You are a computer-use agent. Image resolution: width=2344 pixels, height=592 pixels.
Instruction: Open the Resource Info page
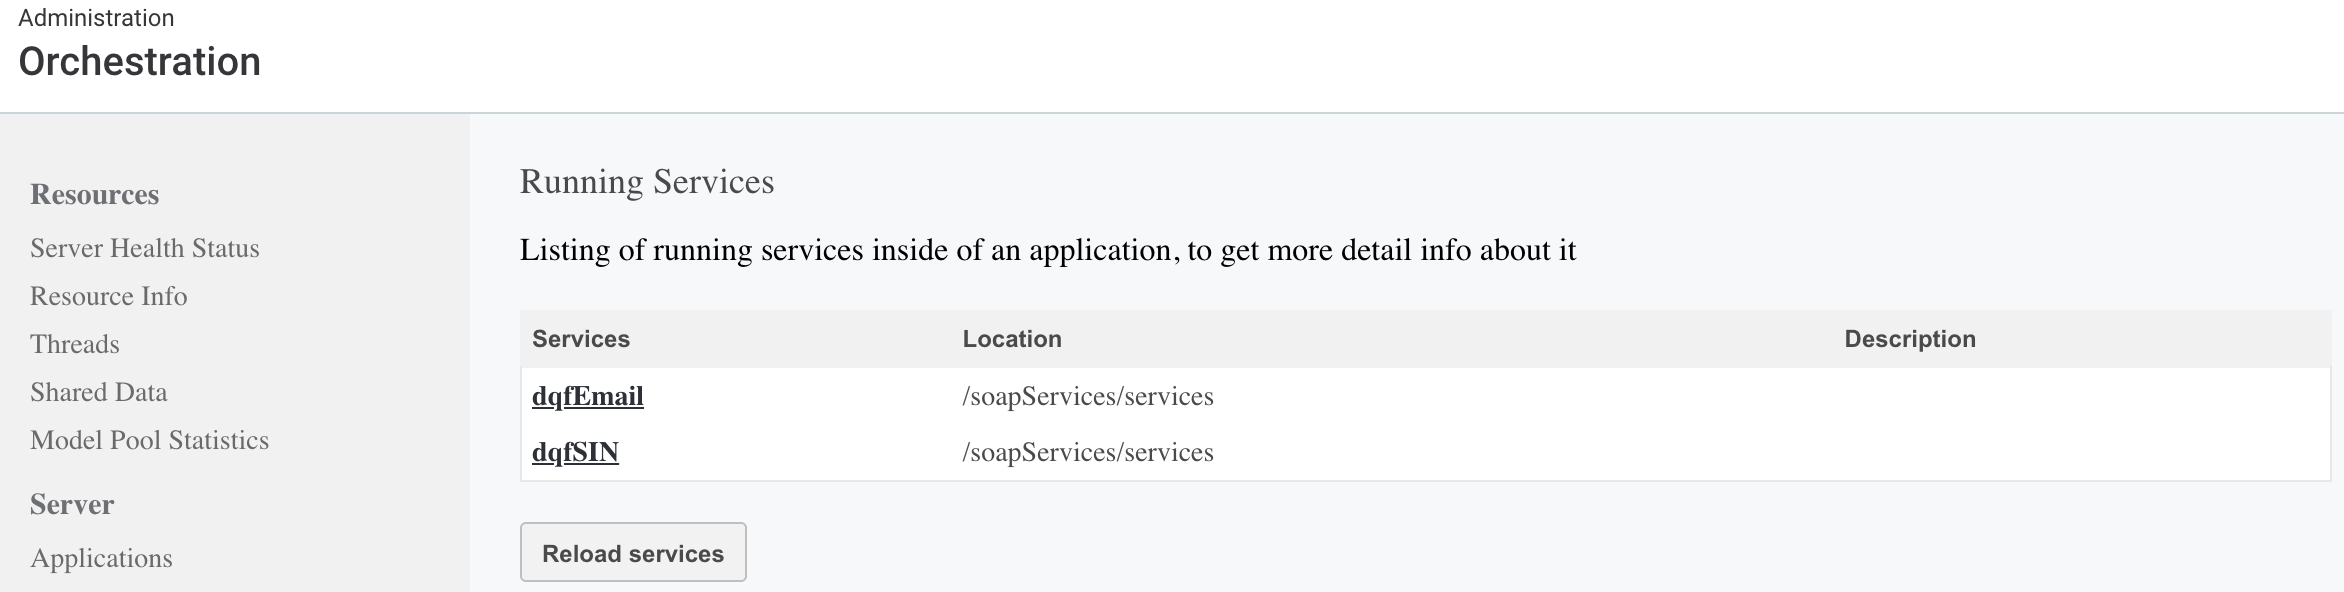(x=109, y=296)
